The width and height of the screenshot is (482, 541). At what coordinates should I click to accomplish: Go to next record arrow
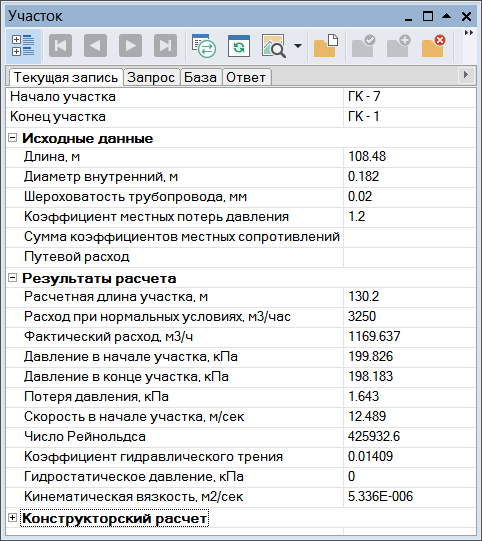130,46
